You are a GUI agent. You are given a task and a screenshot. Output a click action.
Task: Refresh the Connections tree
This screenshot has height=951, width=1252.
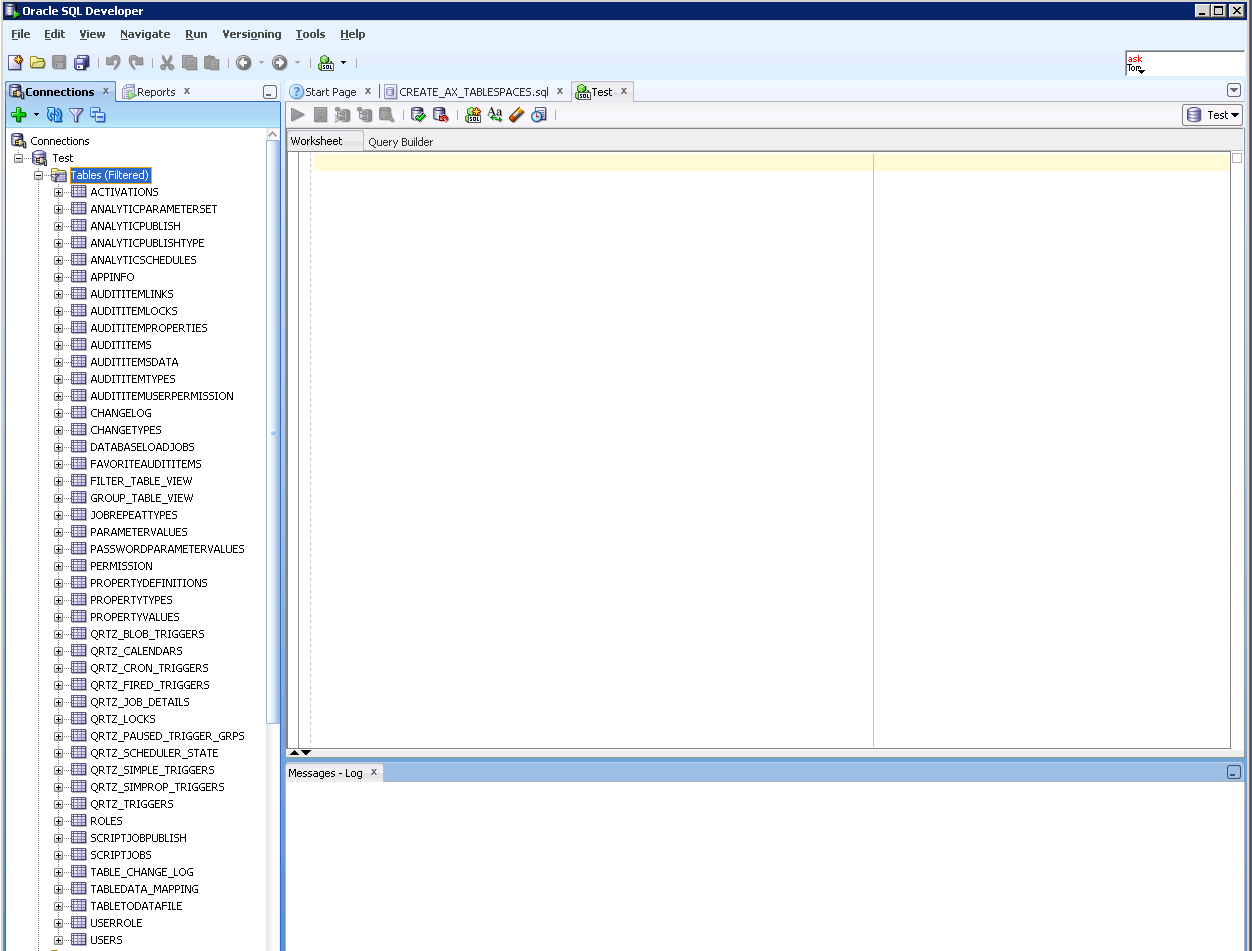coord(55,115)
